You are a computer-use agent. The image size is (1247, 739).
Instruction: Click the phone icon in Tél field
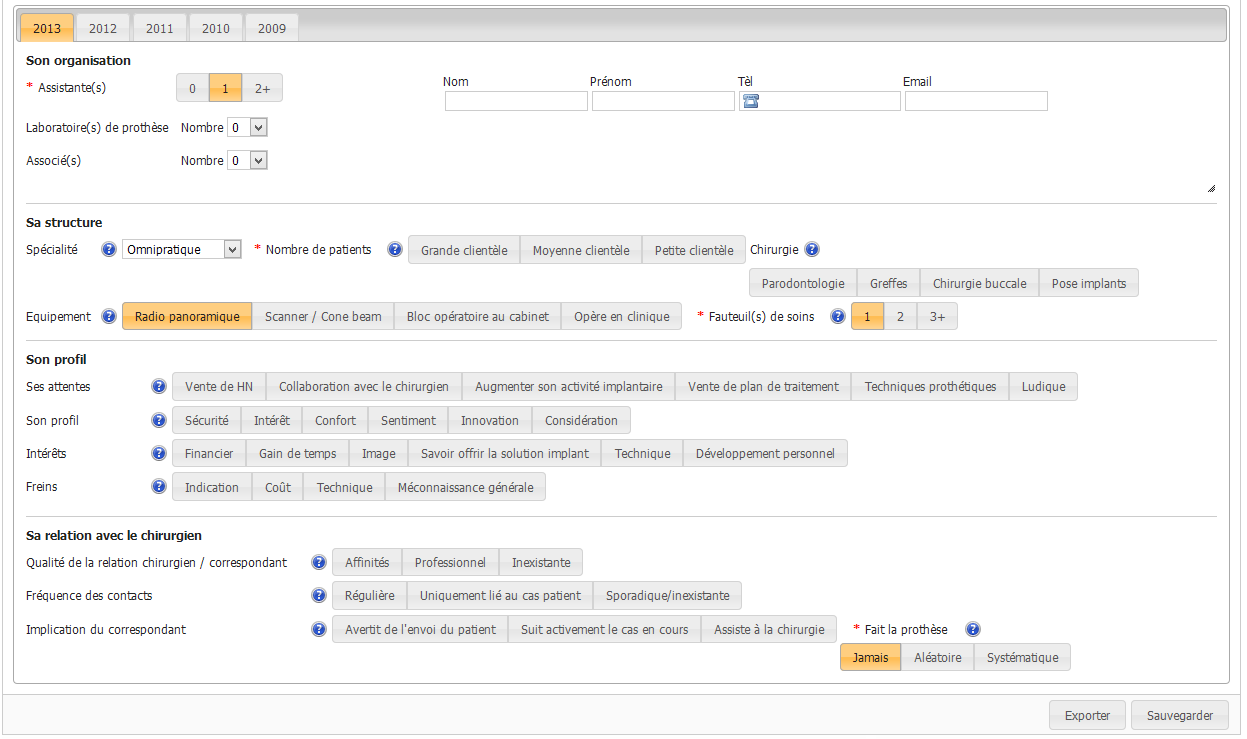coord(751,101)
